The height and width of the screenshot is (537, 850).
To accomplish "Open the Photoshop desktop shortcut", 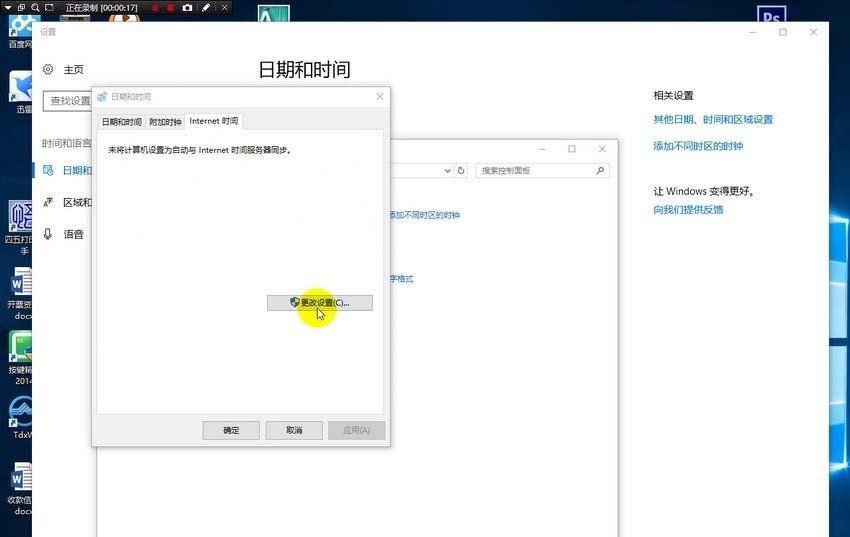I will point(771,14).
